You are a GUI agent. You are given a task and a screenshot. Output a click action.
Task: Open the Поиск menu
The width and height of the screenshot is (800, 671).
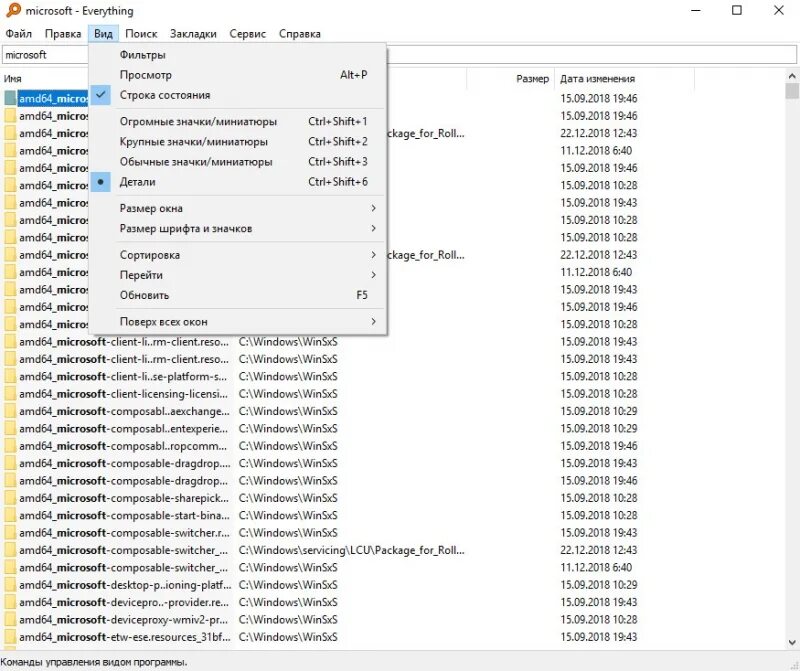(x=141, y=34)
